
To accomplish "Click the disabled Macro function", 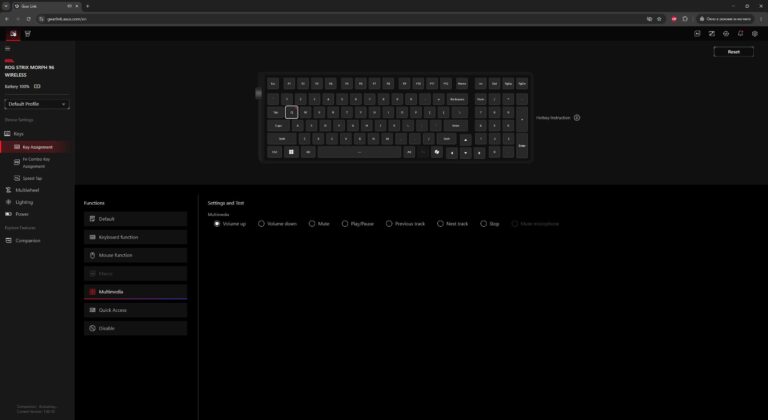I will 135,273.
